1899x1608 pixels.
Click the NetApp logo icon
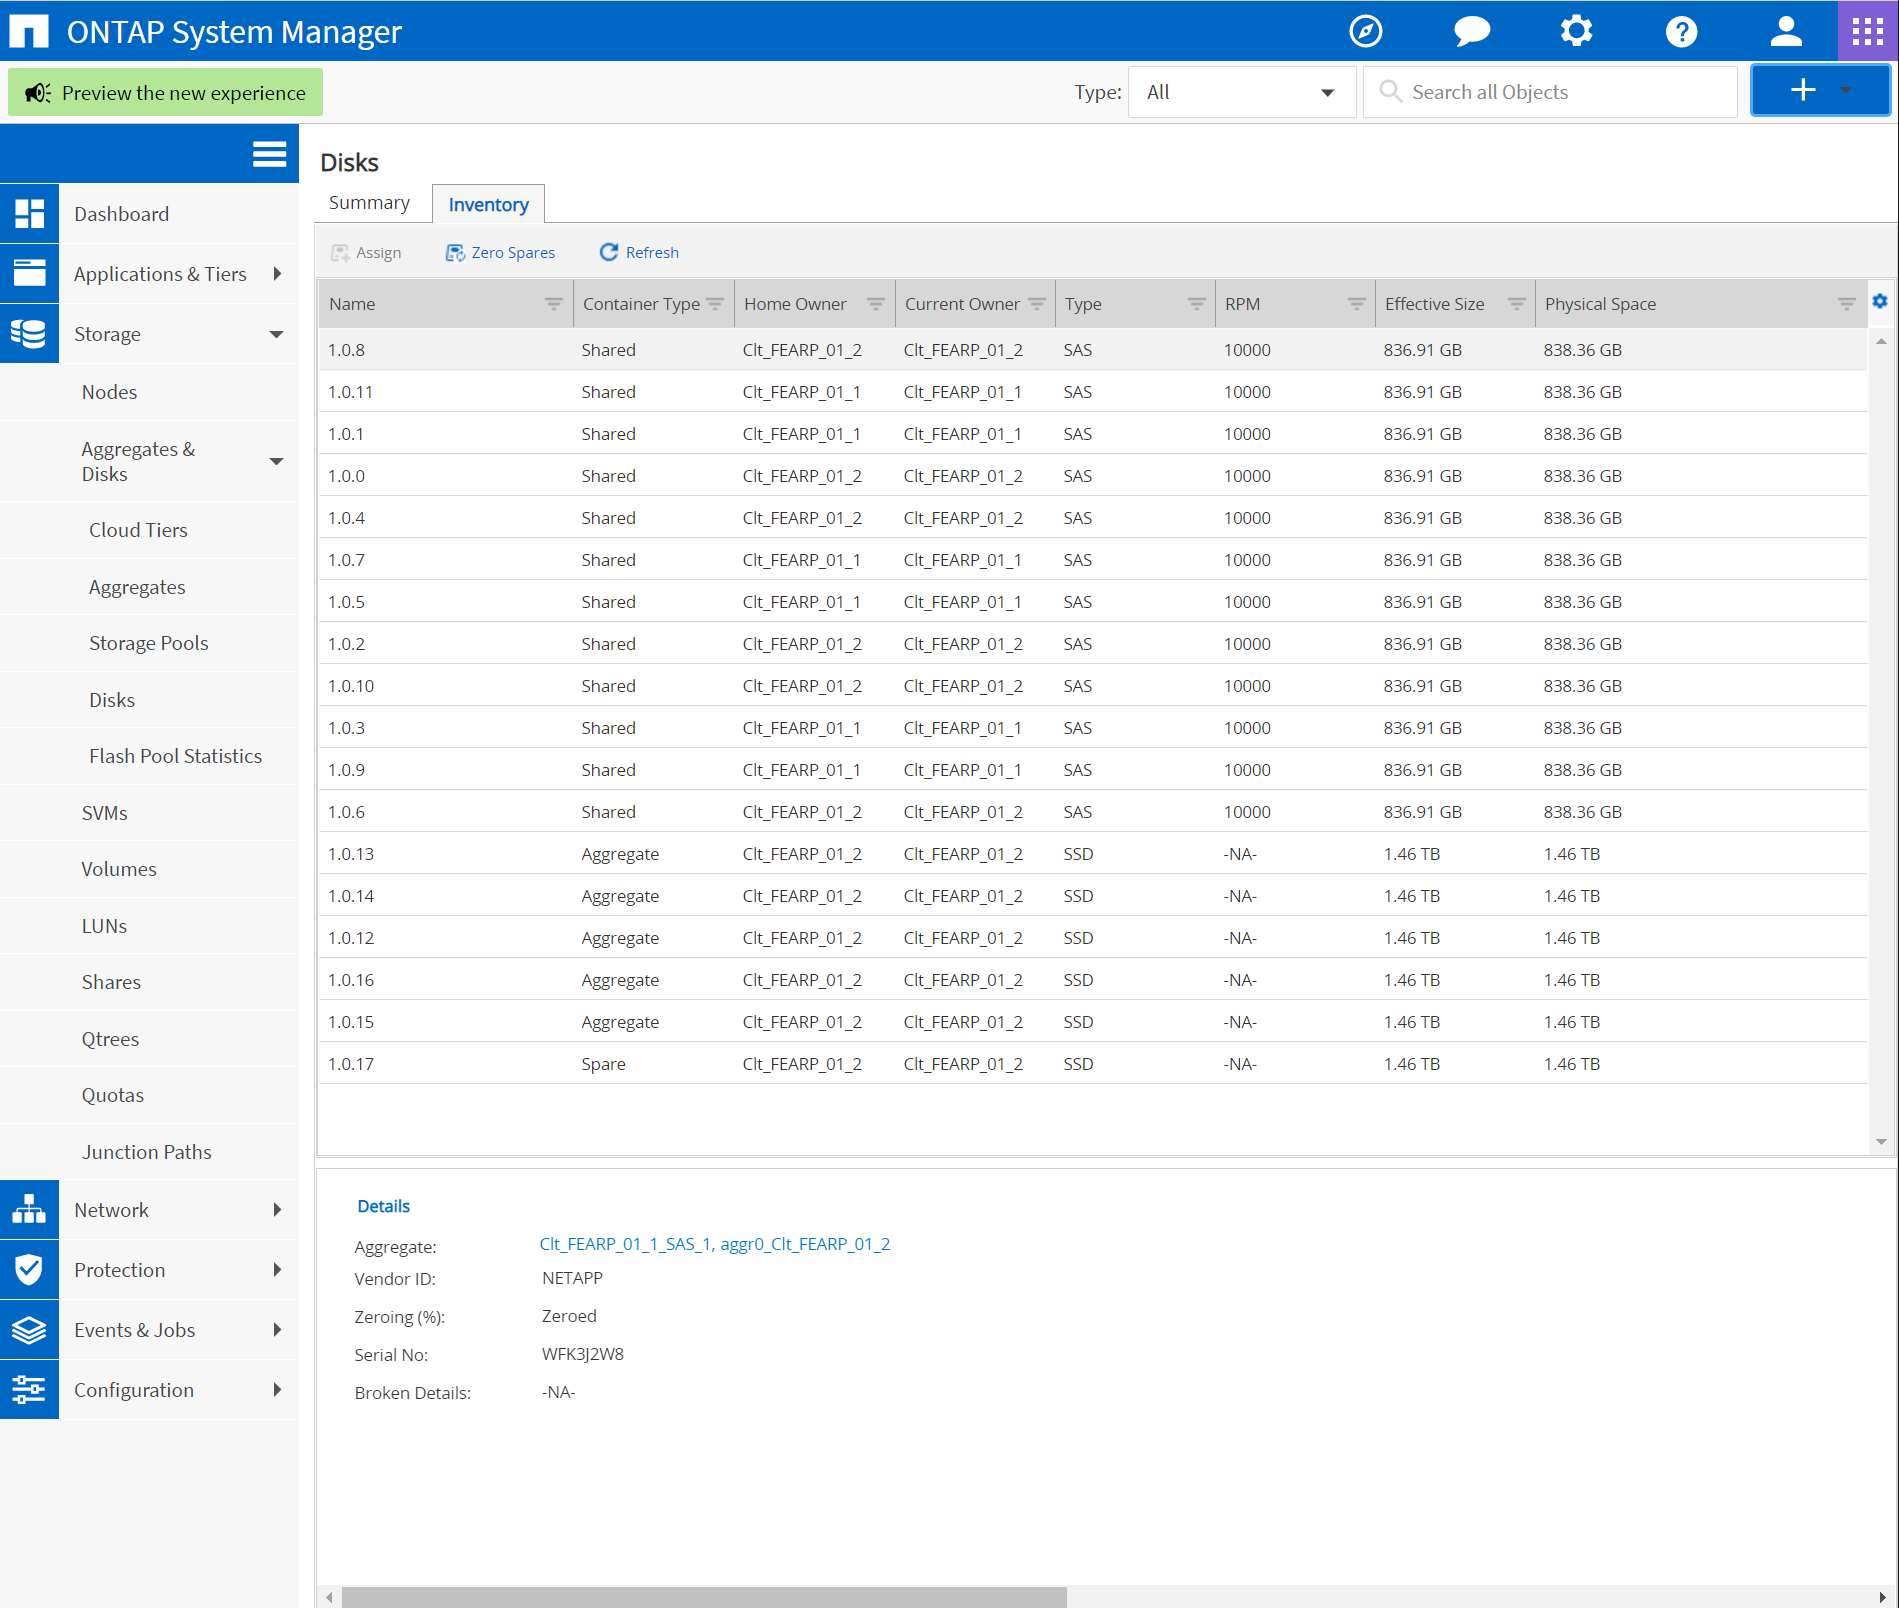[x=29, y=31]
